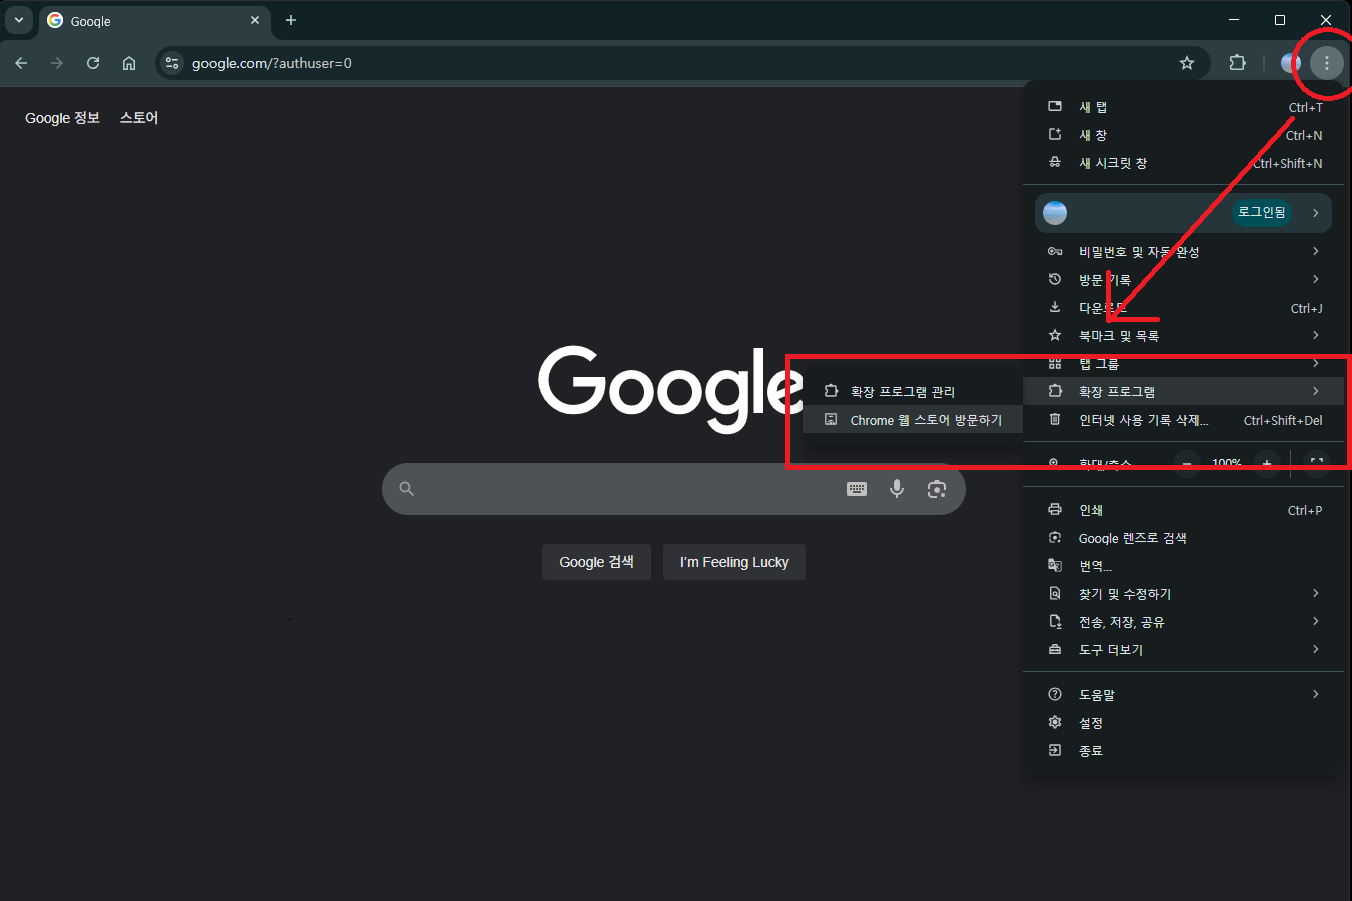This screenshot has height=901, width=1352.
Task: Click the Extensions puzzle icon in toolbar
Action: tap(1237, 63)
